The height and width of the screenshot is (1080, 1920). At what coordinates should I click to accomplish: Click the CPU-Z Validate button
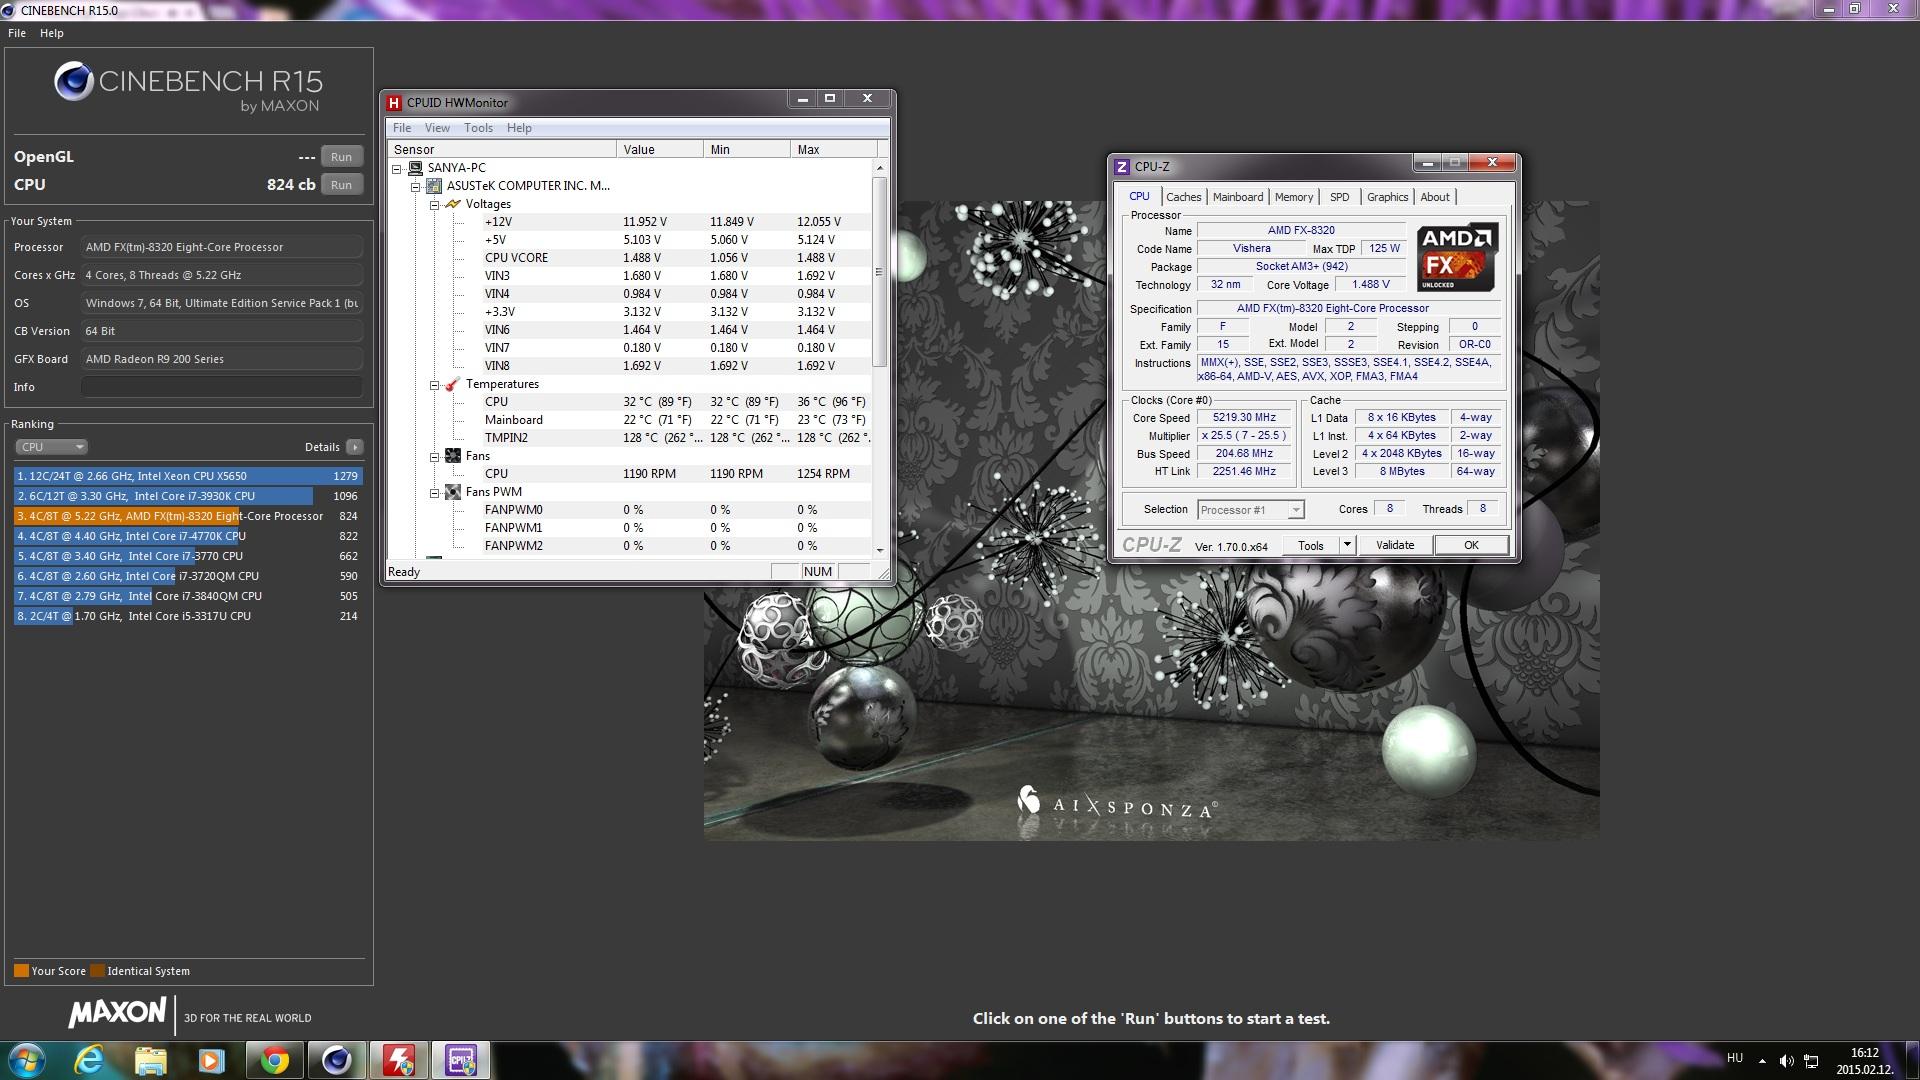(1395, 545)
